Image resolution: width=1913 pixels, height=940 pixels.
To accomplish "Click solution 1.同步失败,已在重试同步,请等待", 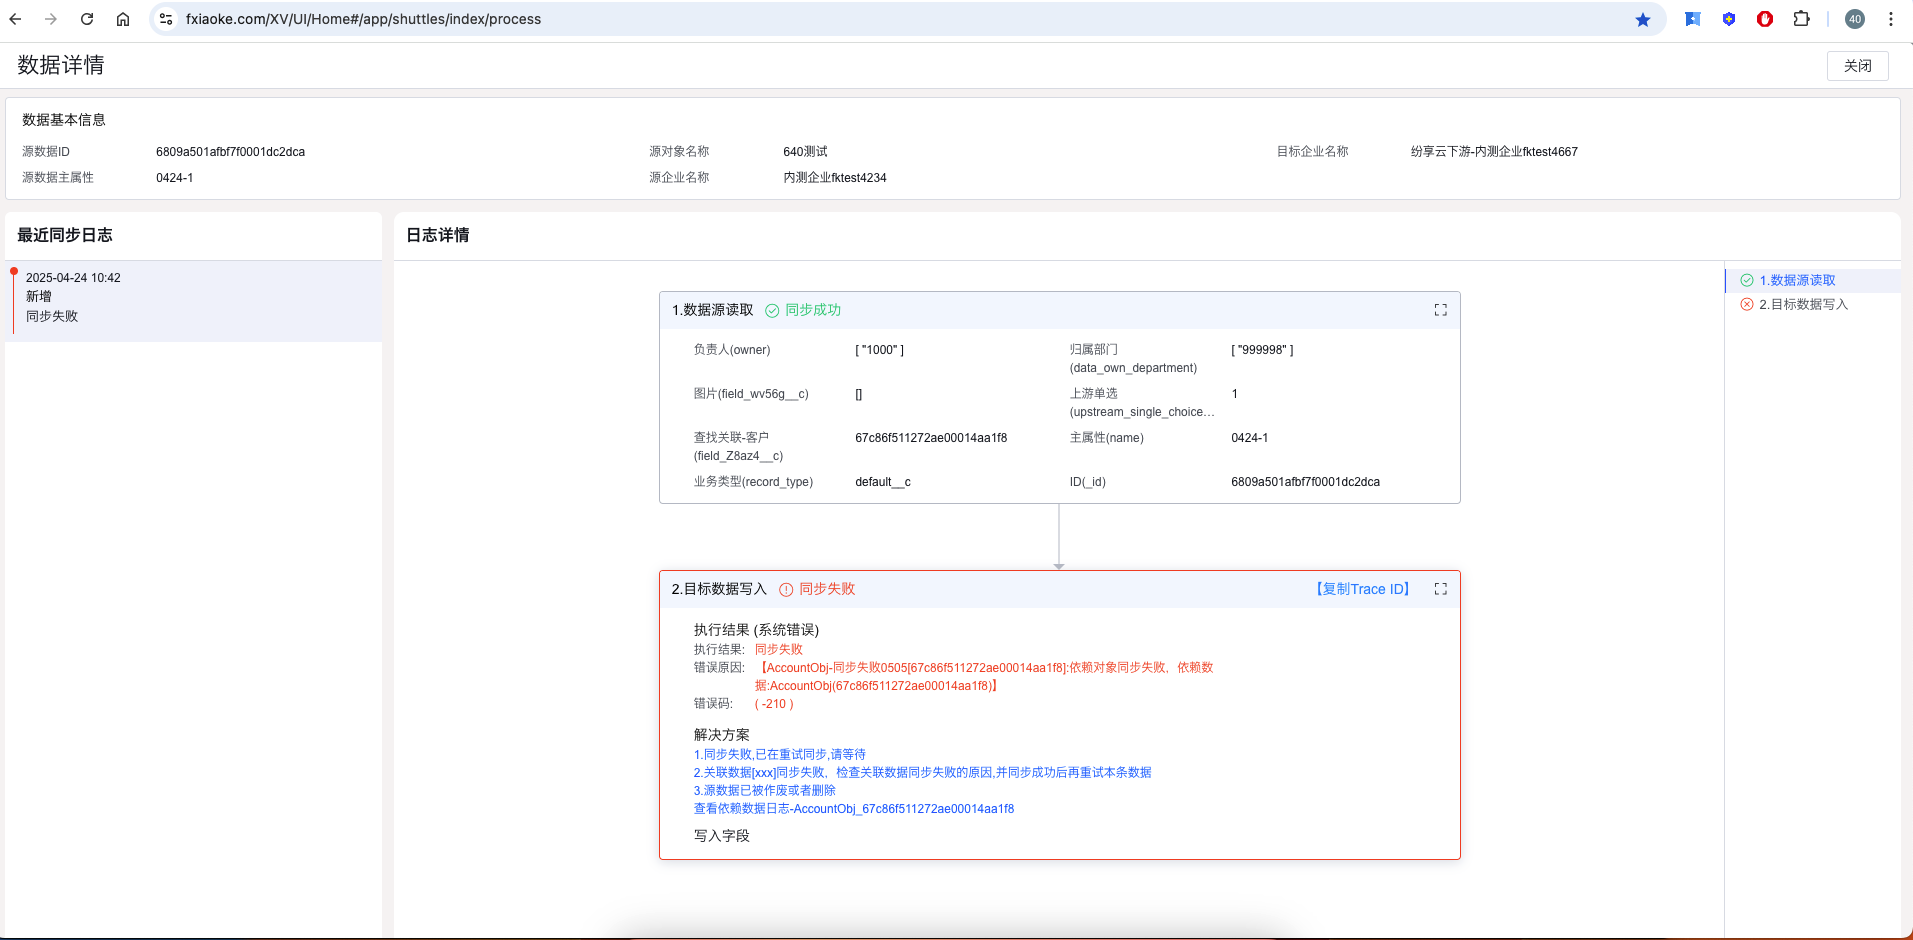I will [x=780, y=755].
